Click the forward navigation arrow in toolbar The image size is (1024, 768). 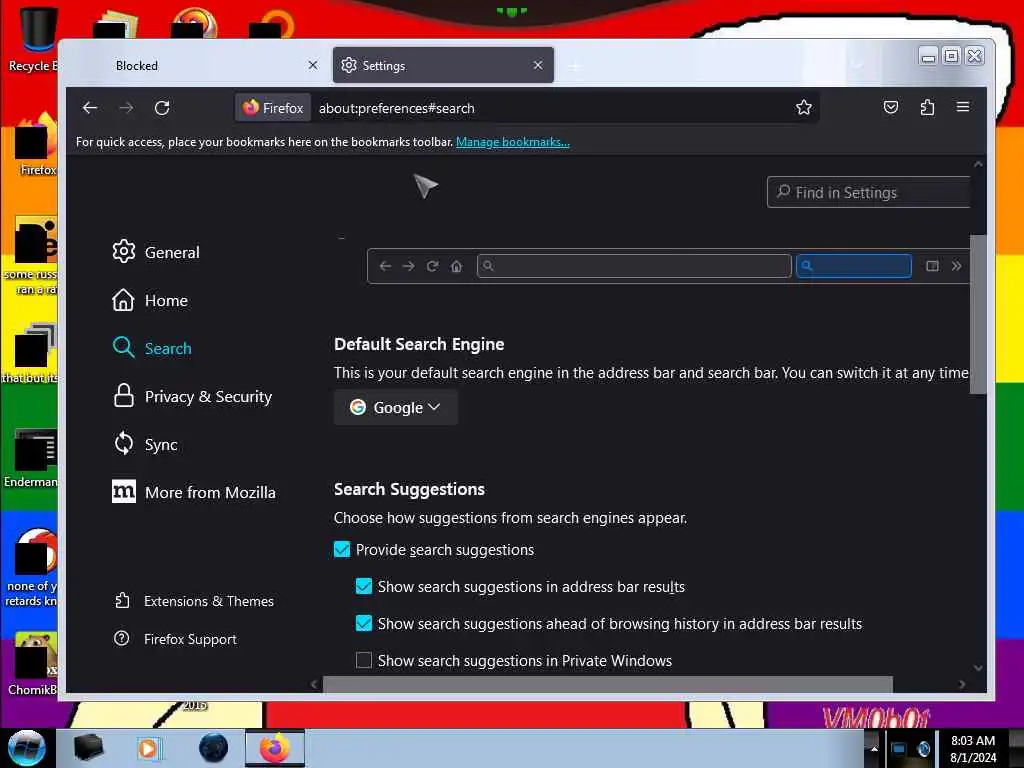tap(126, 108)
